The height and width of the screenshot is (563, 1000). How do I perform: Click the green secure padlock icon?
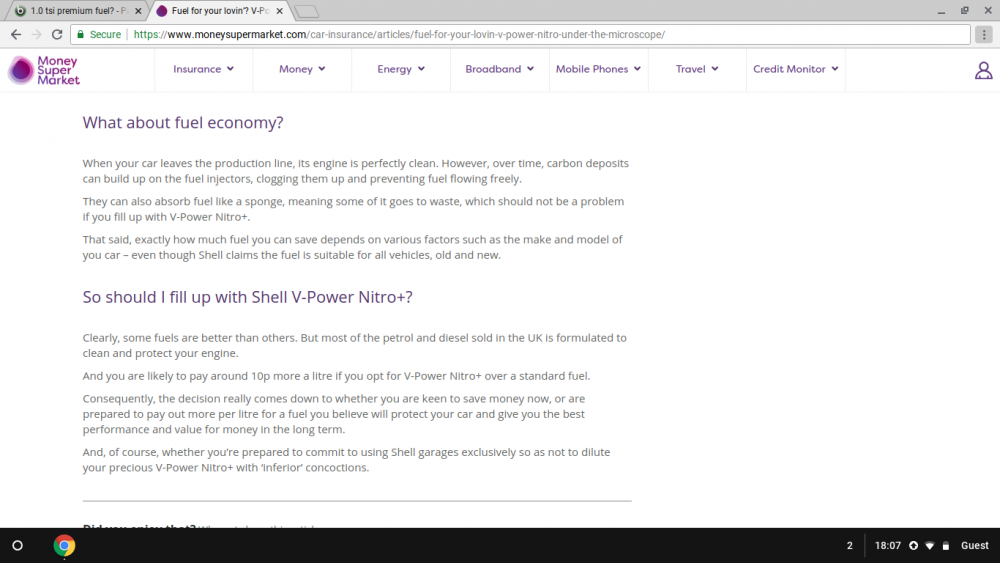pyautogui.click(x=80, y=34)
